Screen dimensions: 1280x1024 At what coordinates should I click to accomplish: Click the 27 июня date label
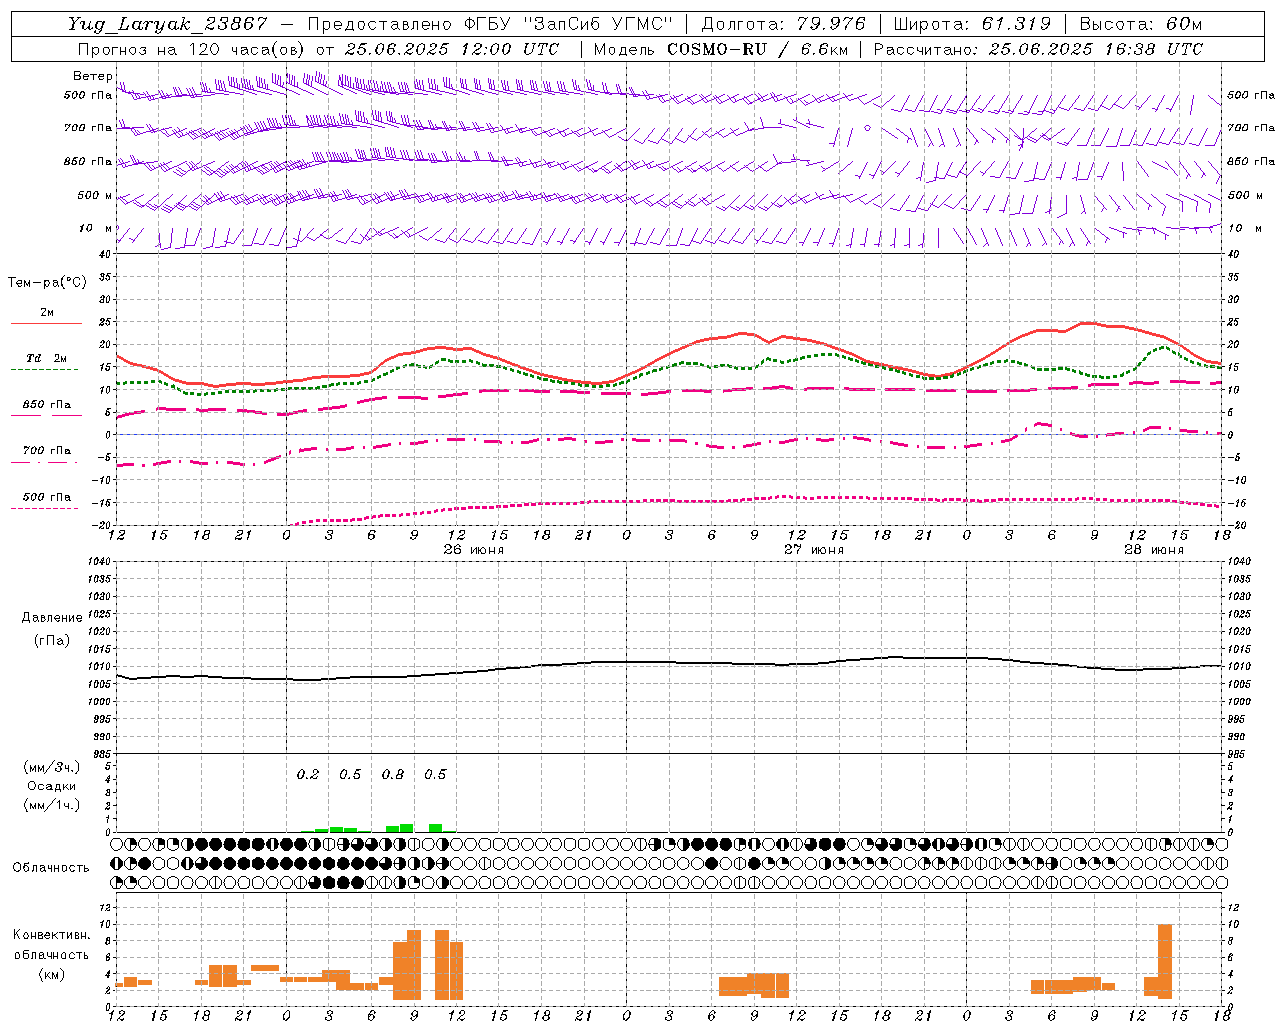pyautogui.click(x=813, y=550)
